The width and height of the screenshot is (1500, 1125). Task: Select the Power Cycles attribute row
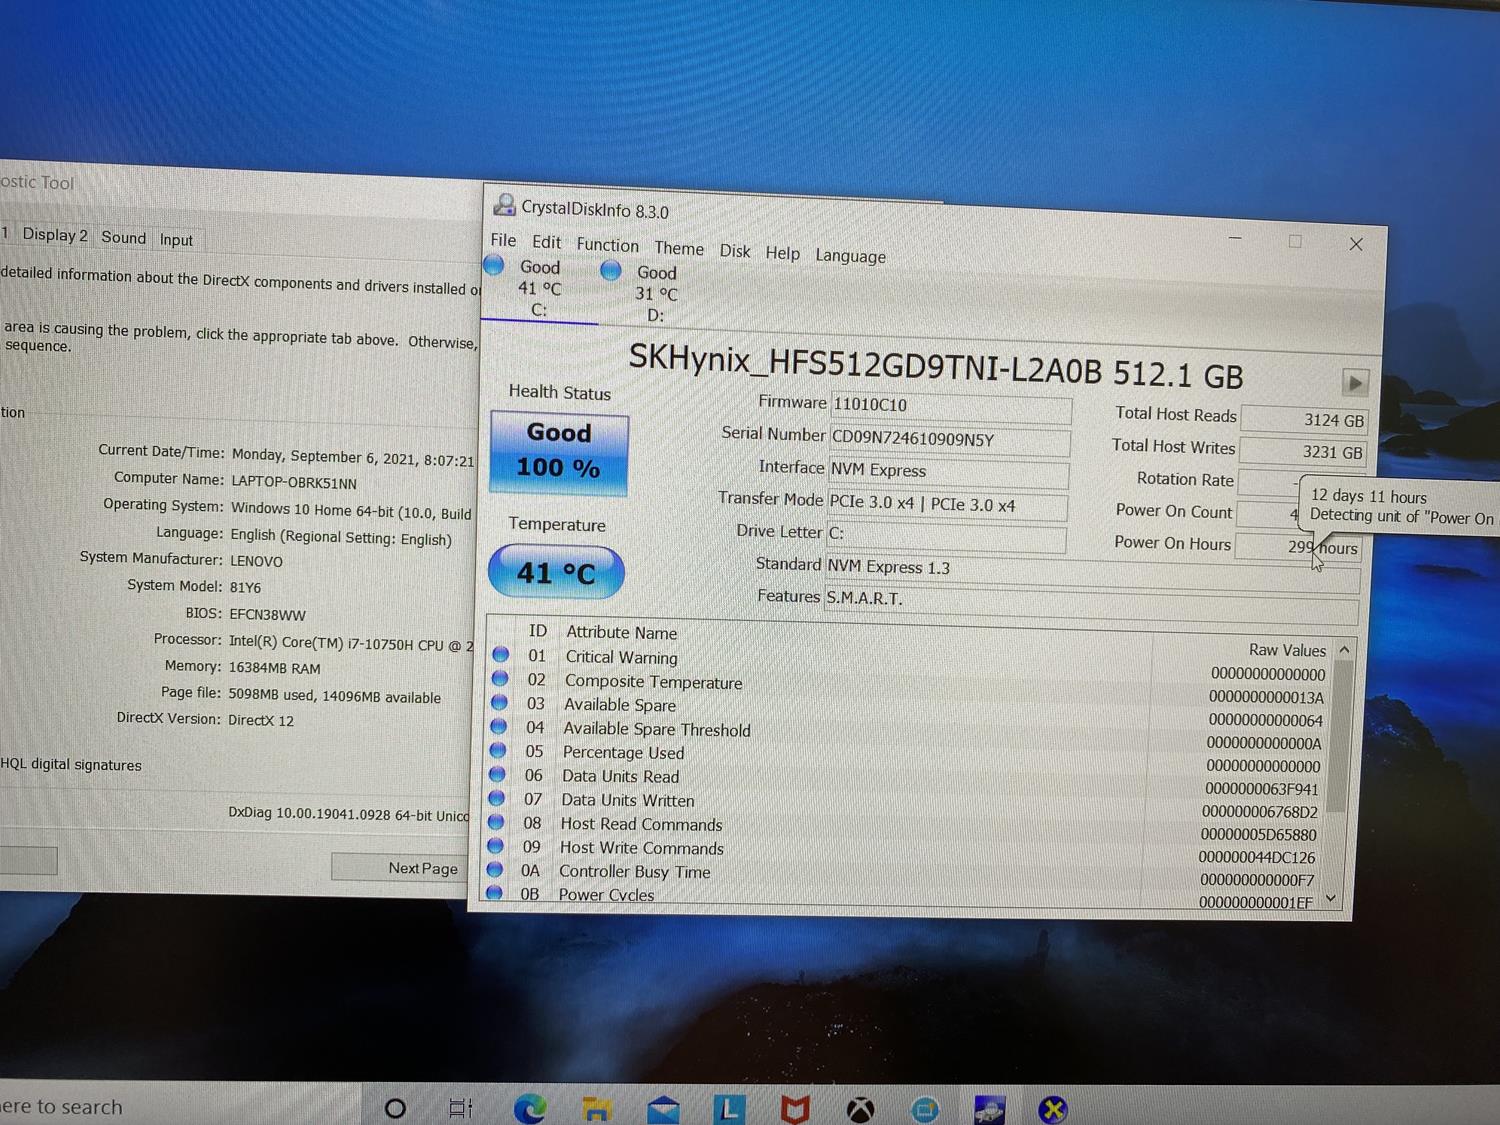tap(899, 897)
